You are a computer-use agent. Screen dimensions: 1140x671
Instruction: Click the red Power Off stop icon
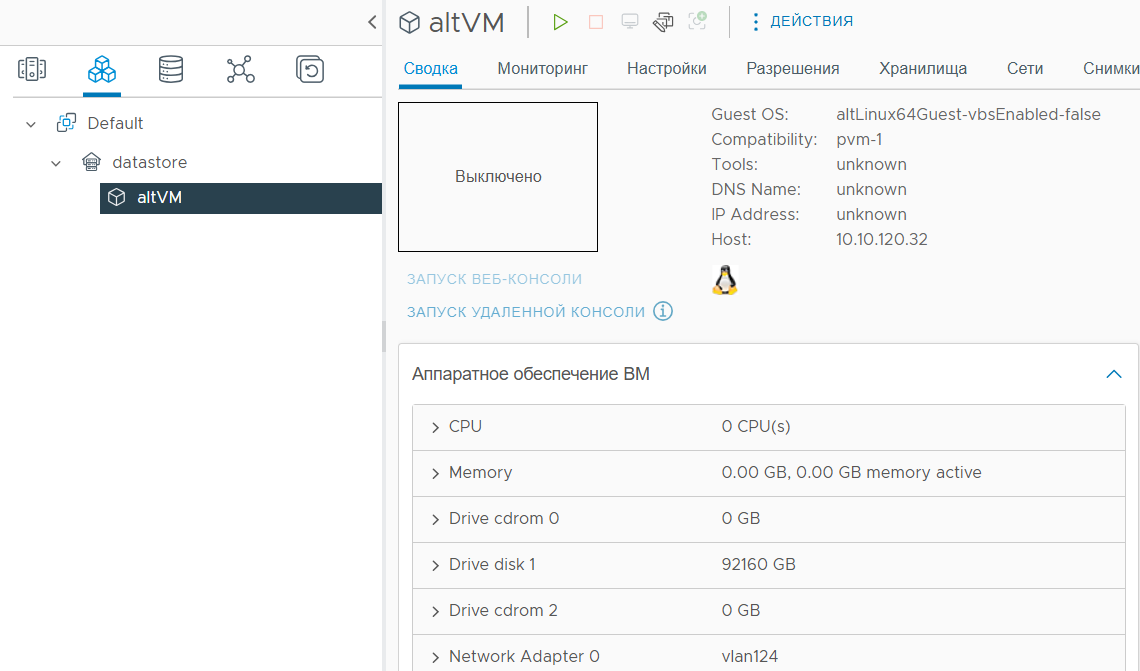click(596, 22)
